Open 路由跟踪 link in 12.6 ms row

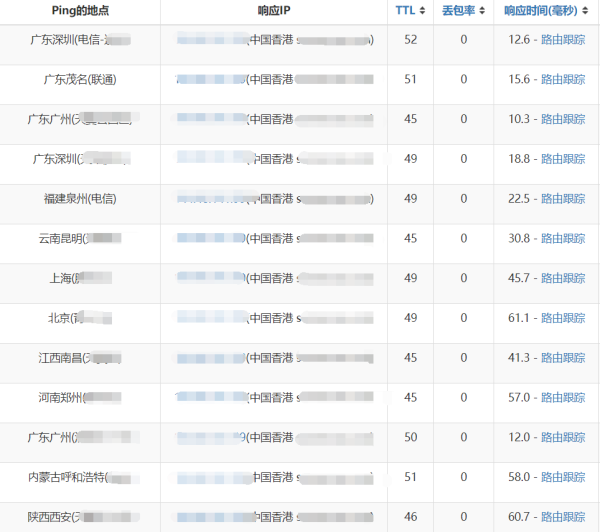coord(563,39)
